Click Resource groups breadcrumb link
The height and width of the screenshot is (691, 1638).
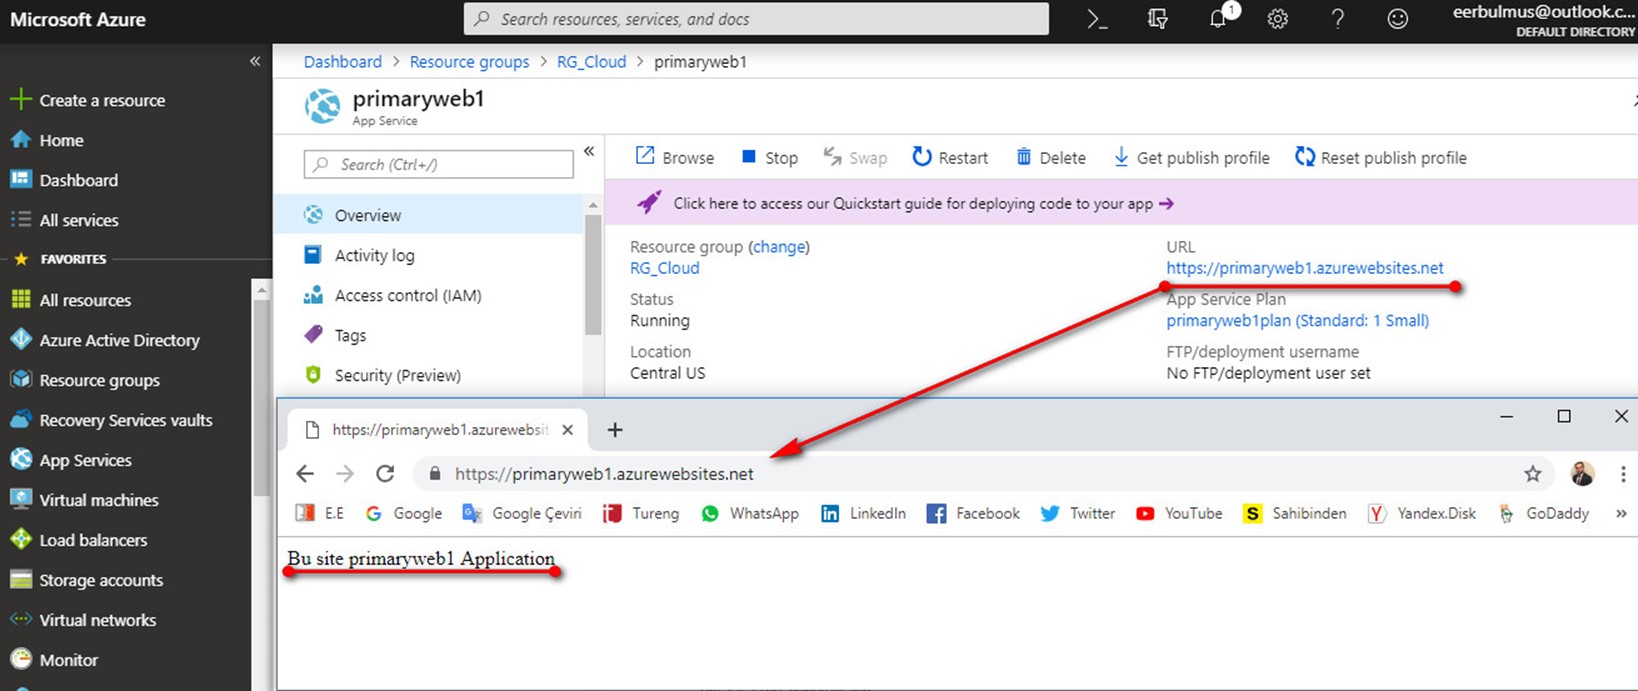click(x=469, y=61)
